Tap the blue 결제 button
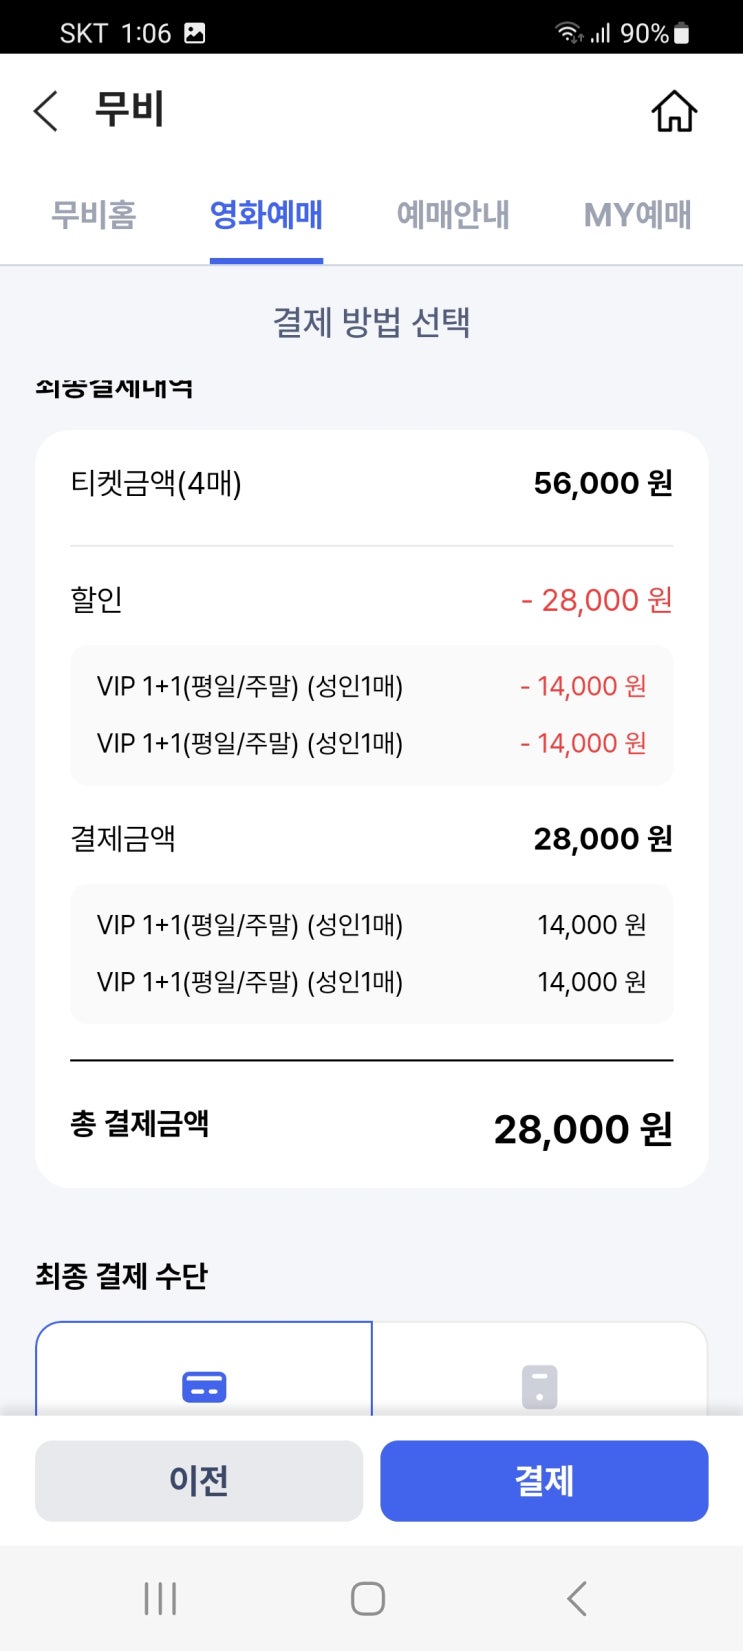Image resolution: width=743 pixels, height=1651 pixels. [544, 1481]
